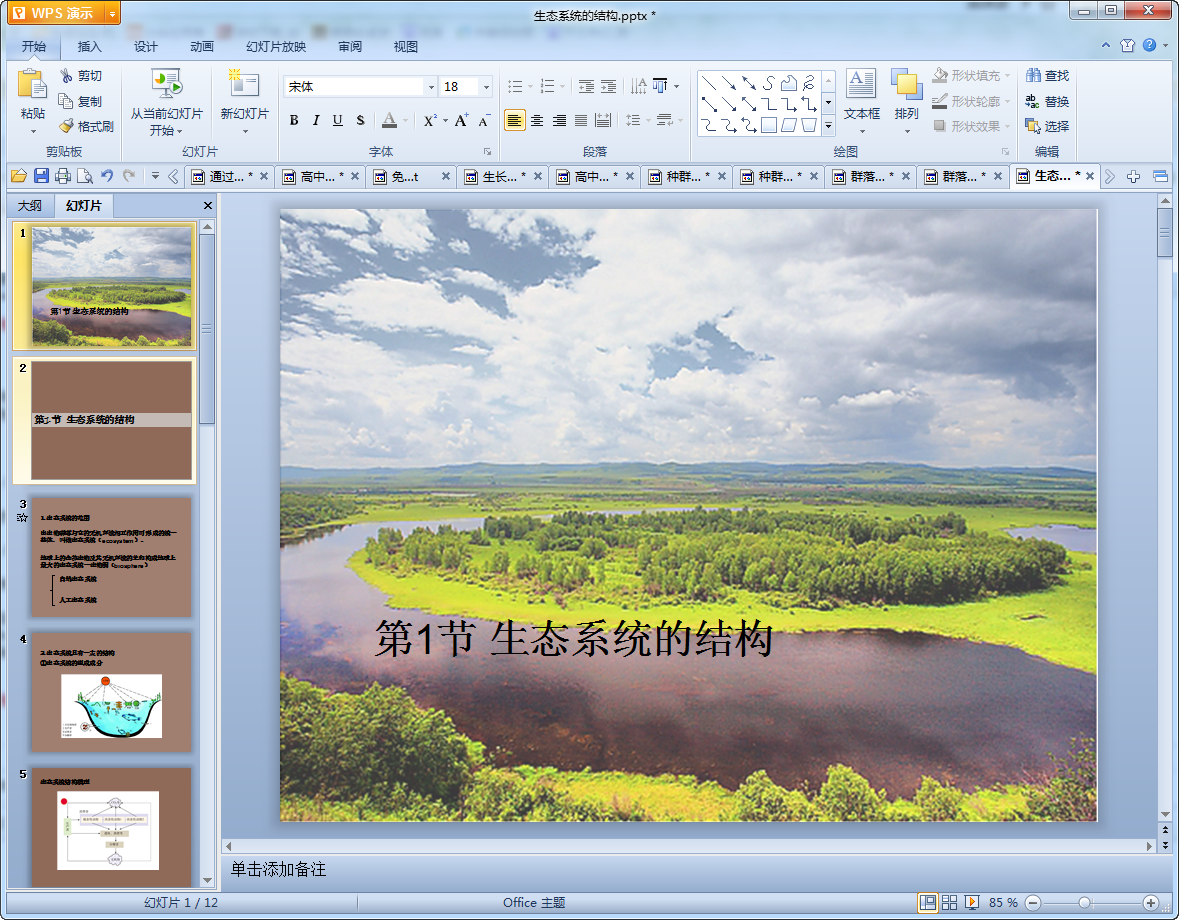The image size is (1179, 920).
Task: Click the Save icon in quick toolbar
Action: pyautogui.click(x=41, y=176)
